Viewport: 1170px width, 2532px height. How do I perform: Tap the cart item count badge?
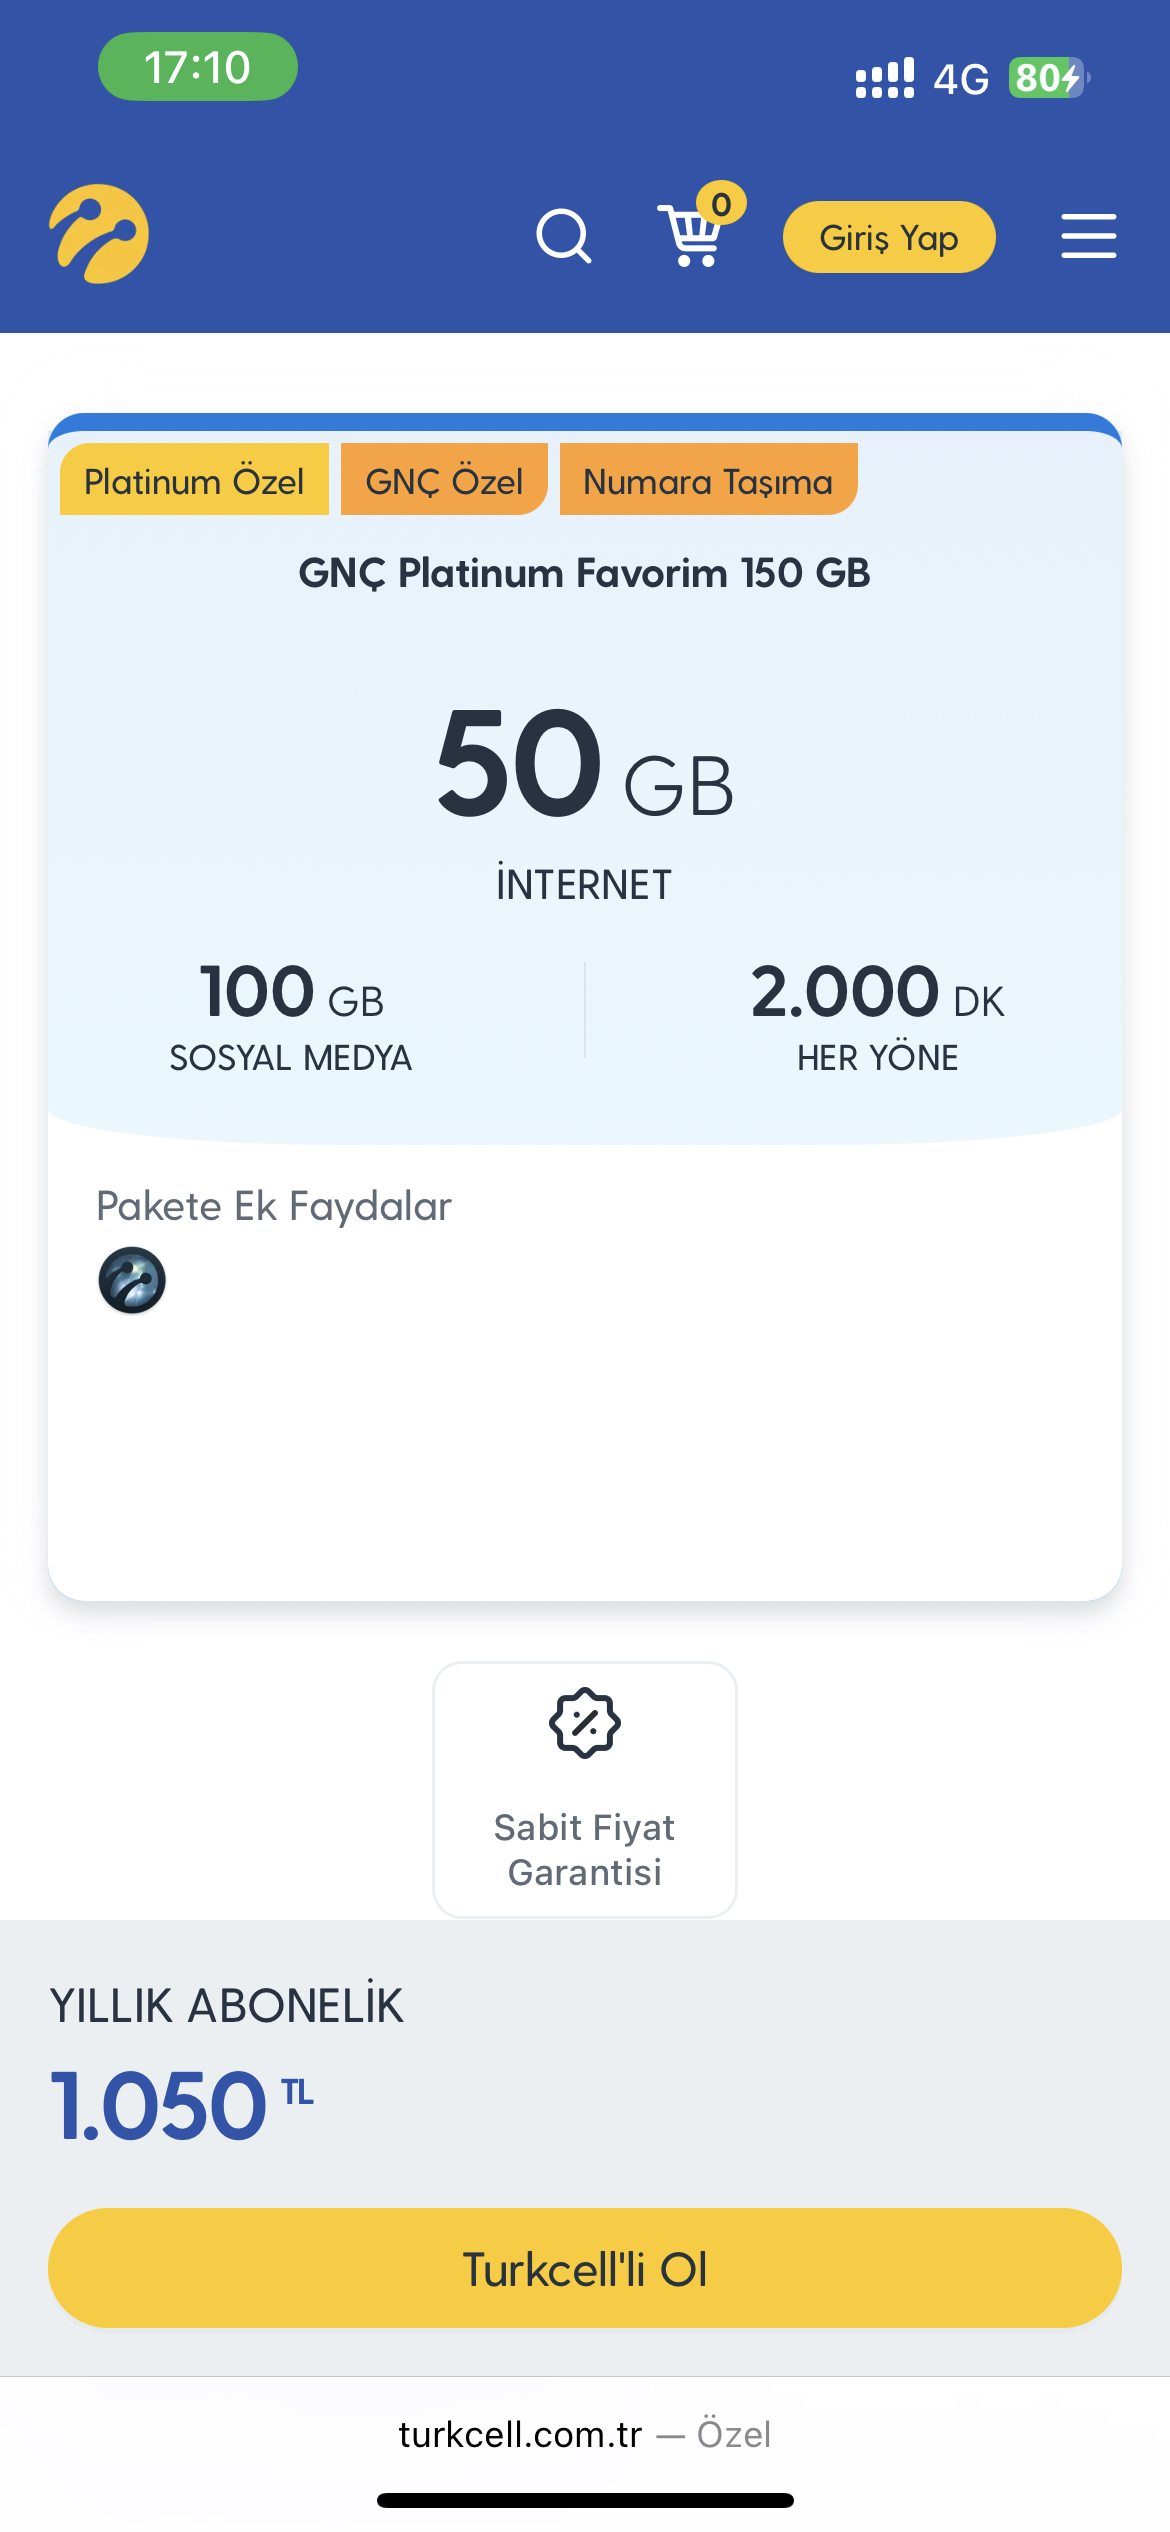(721, 204)
